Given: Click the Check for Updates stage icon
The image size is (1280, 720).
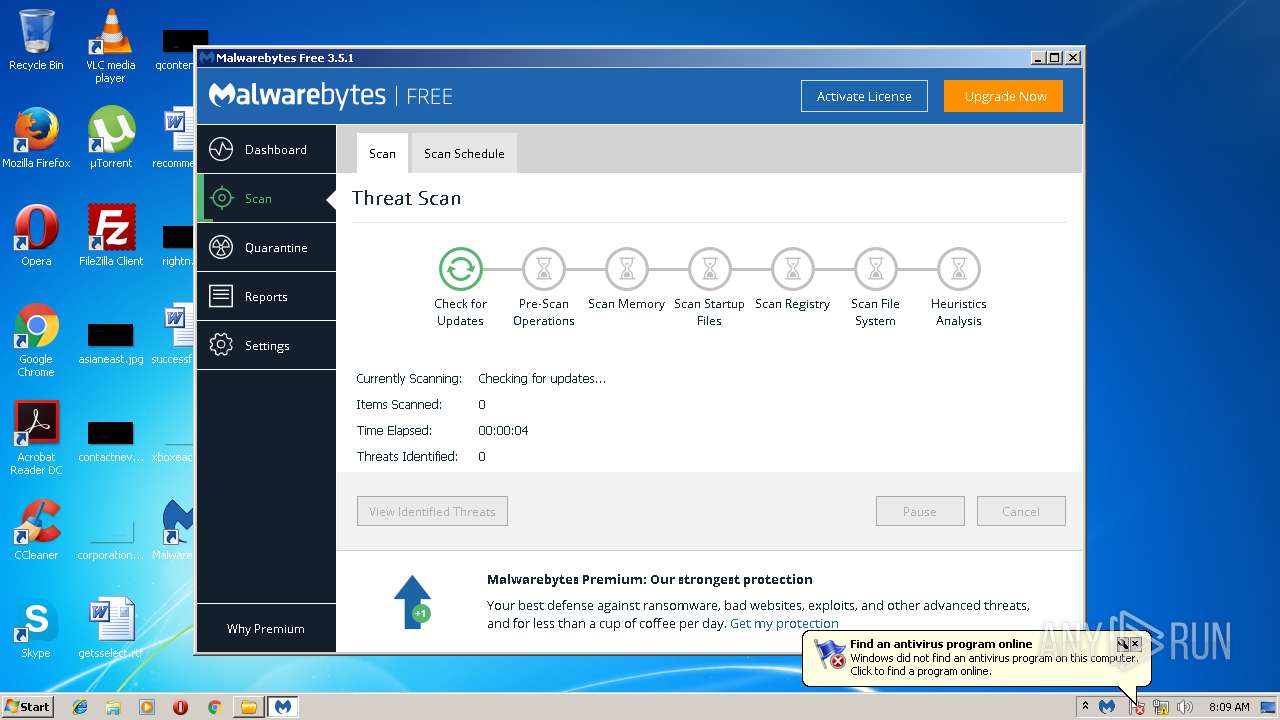Looking at the screenshot, I should coord(461,269).
